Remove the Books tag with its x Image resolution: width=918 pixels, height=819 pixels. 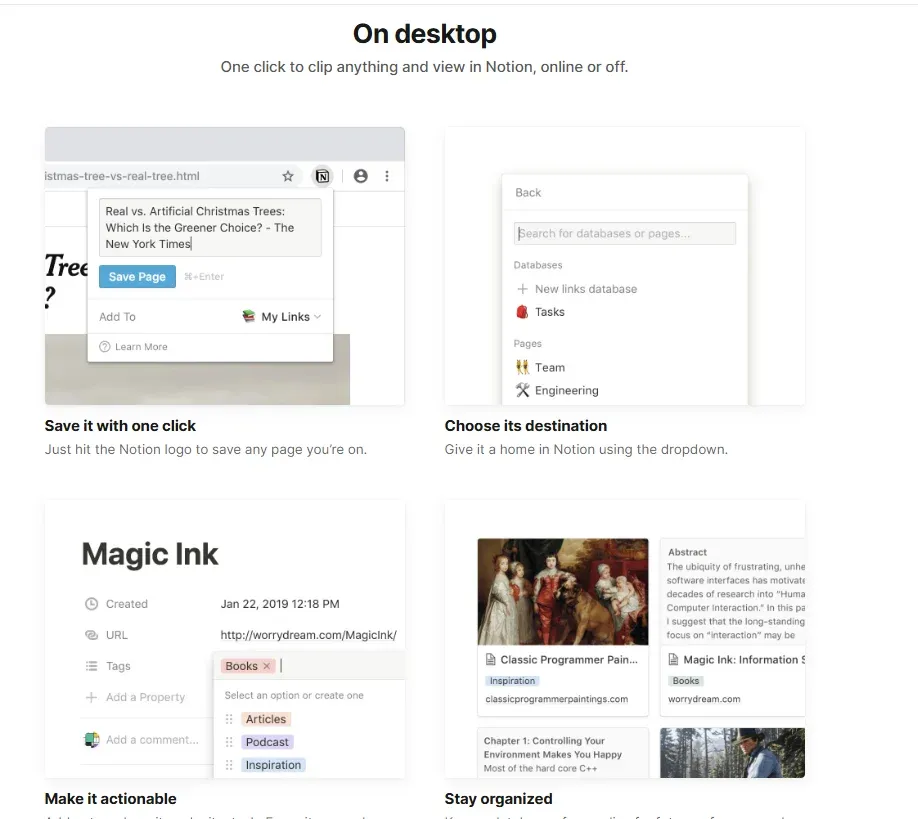click(267, 666)
